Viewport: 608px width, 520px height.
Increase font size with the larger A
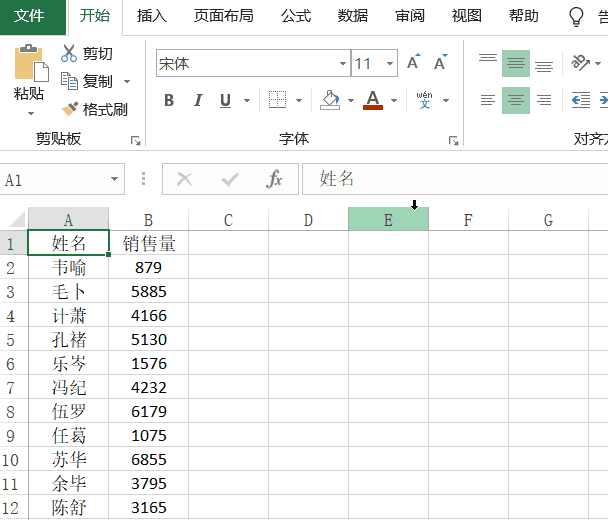coord(414,62)
